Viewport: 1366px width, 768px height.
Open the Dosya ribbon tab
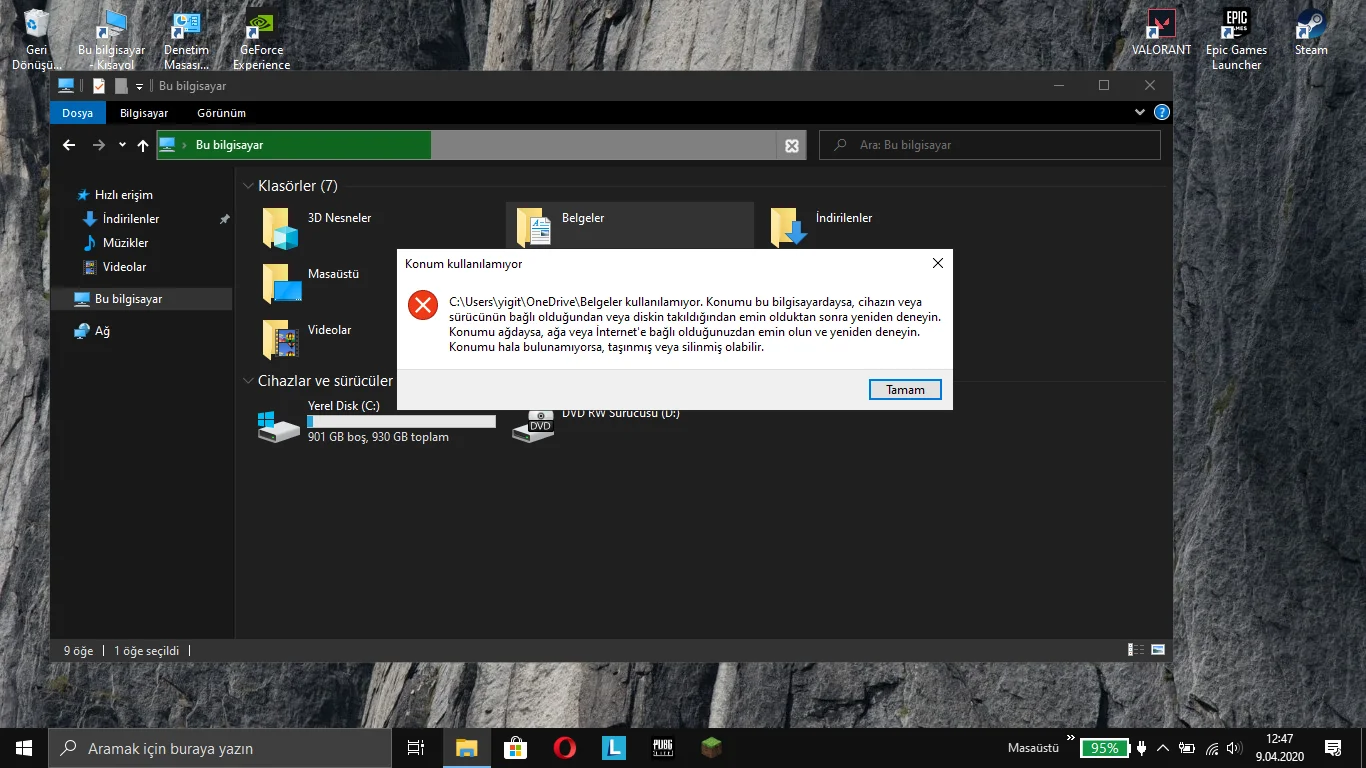(78, 113)
